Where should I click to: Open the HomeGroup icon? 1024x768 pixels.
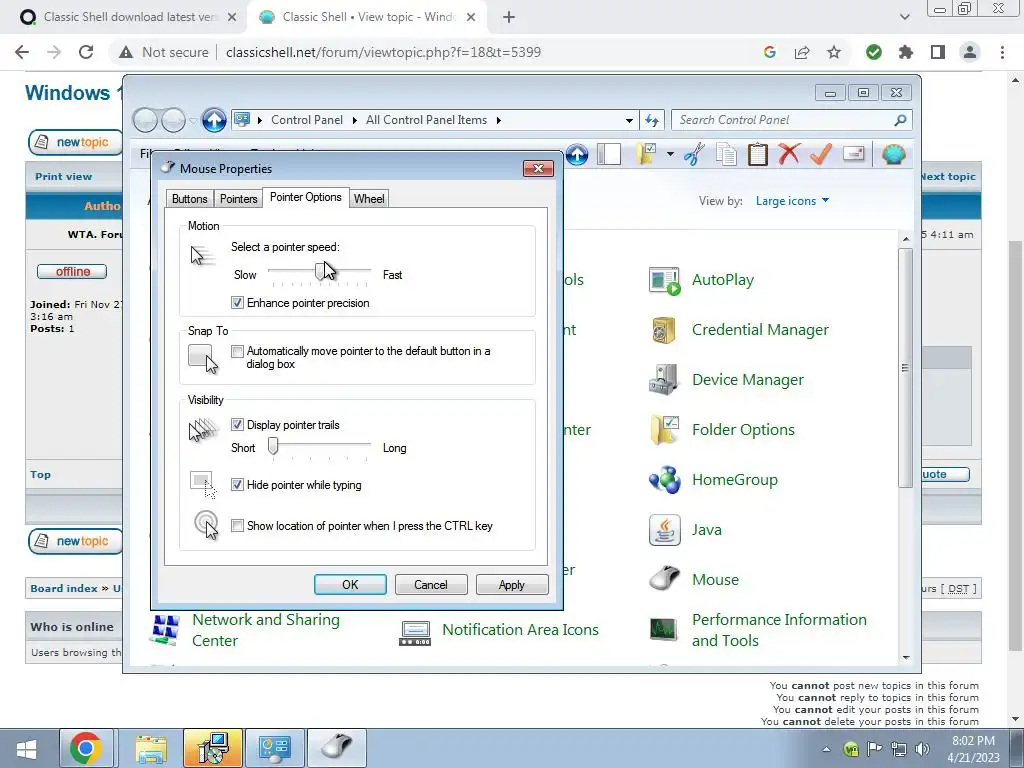[665, 480]
